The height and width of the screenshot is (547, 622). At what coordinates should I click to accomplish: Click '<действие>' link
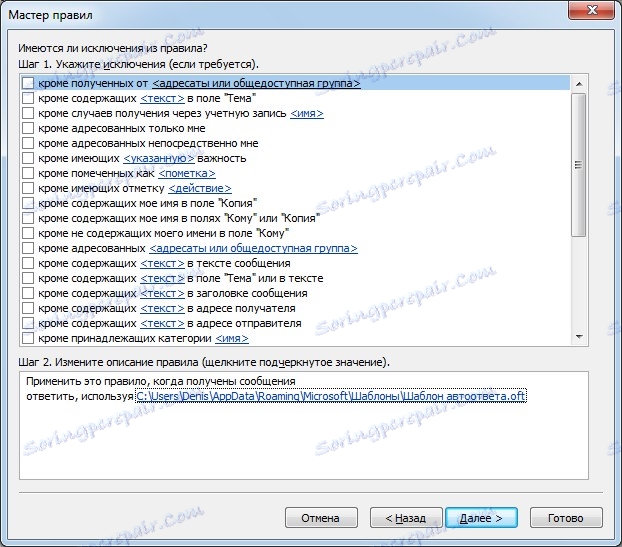[x=200, y=188]
